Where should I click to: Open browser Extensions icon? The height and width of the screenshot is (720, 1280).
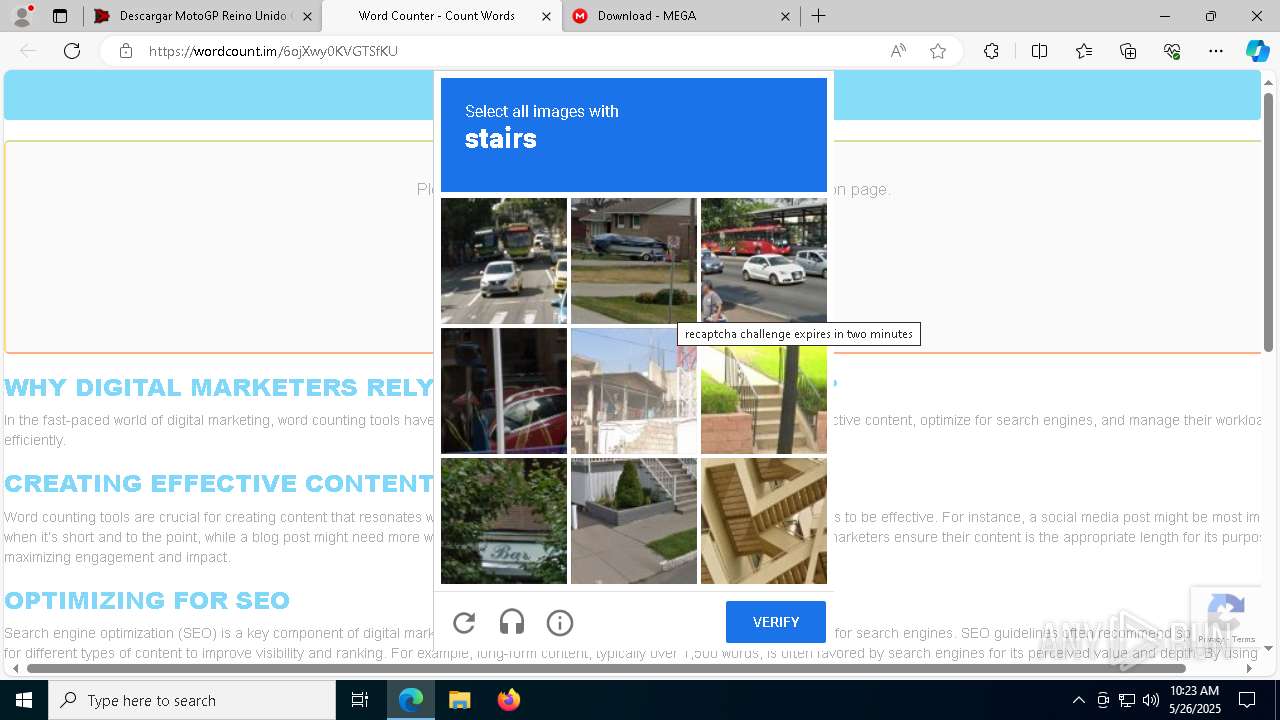(991, 51)
